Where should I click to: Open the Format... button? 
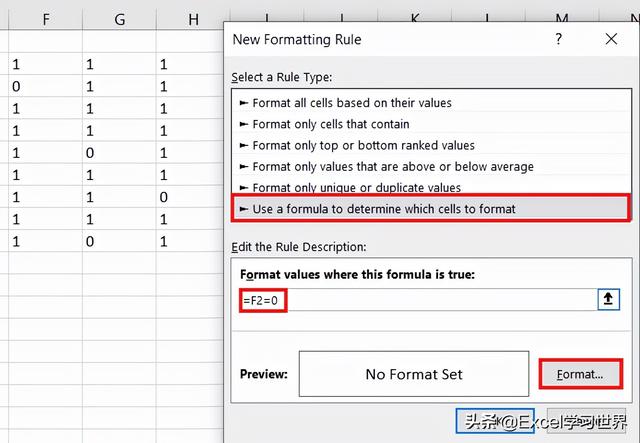(x=580, y=374)
